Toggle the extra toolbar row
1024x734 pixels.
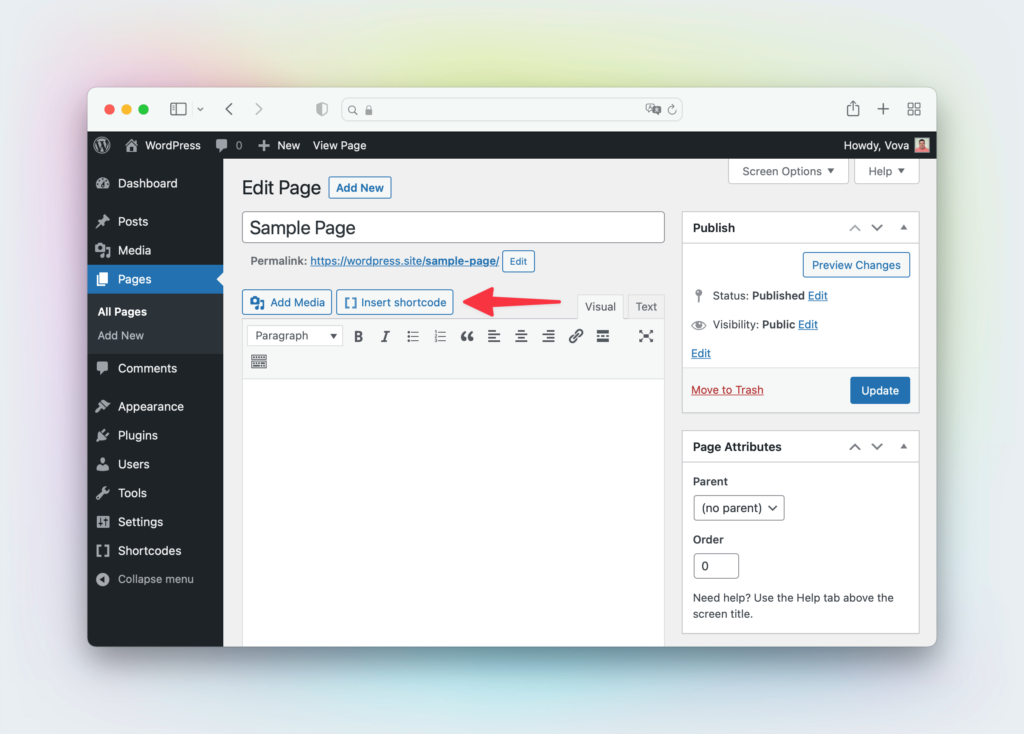tap(259, 362)
